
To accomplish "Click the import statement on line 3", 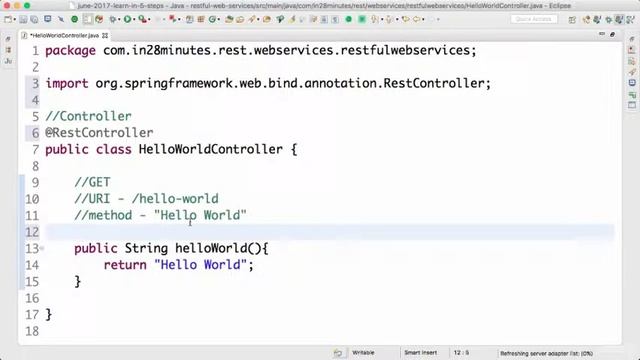I will [x=268, y=83].
